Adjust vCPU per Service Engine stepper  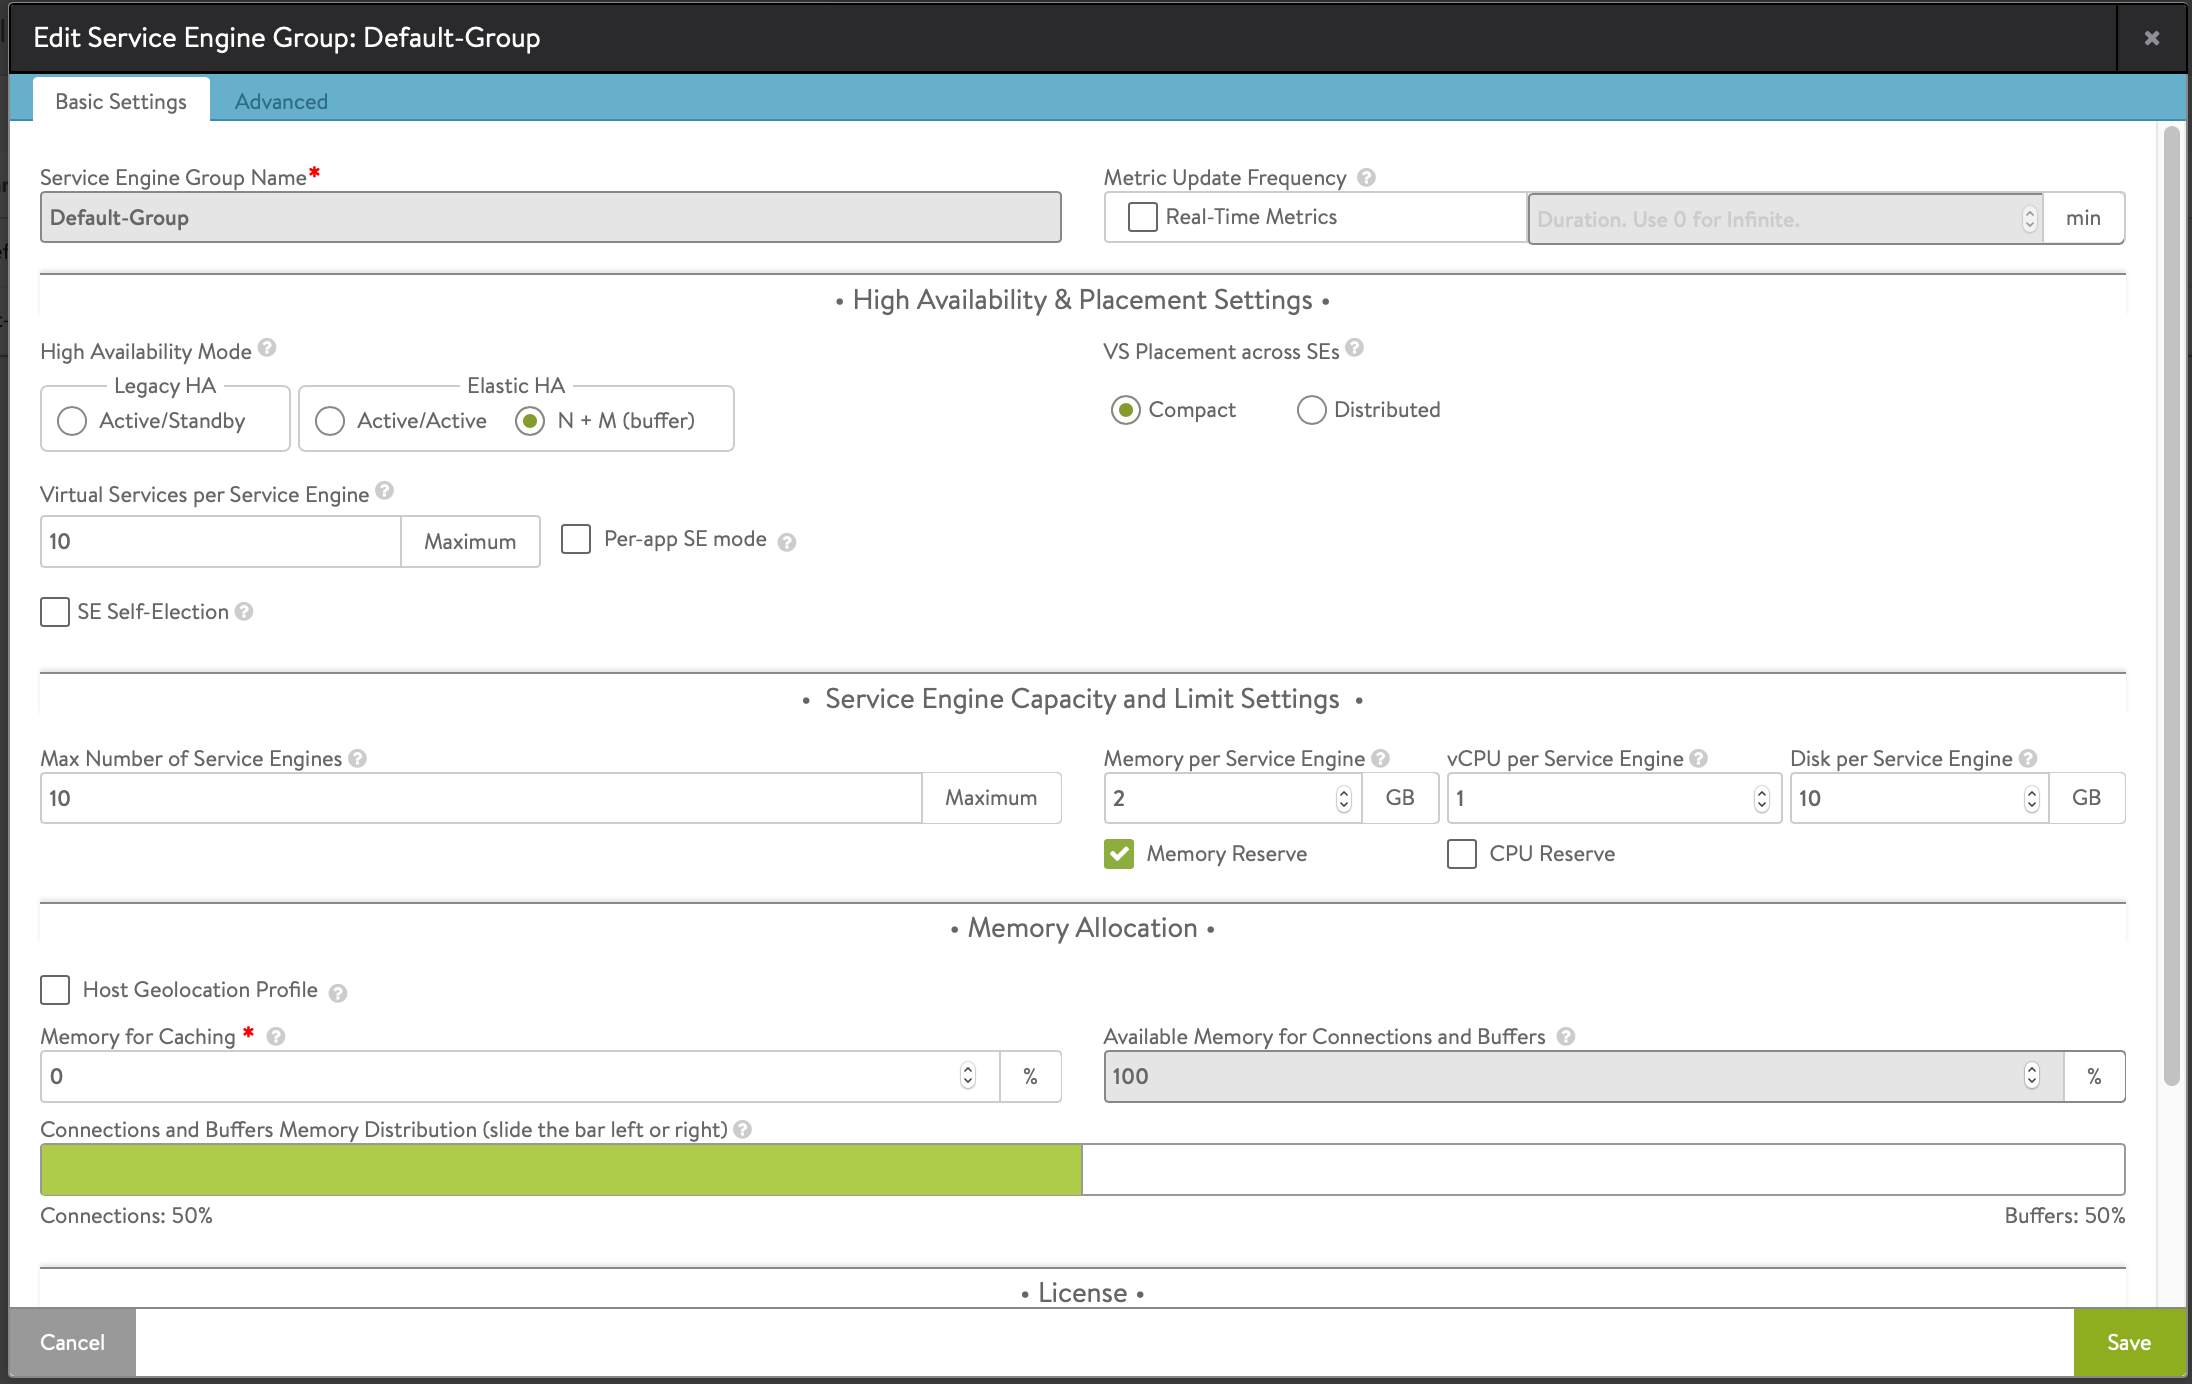coord(1762,798)
